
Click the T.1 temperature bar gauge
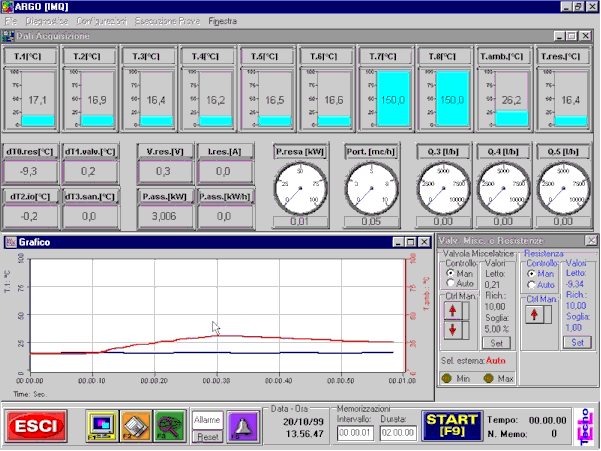click(x=31, y=98)
